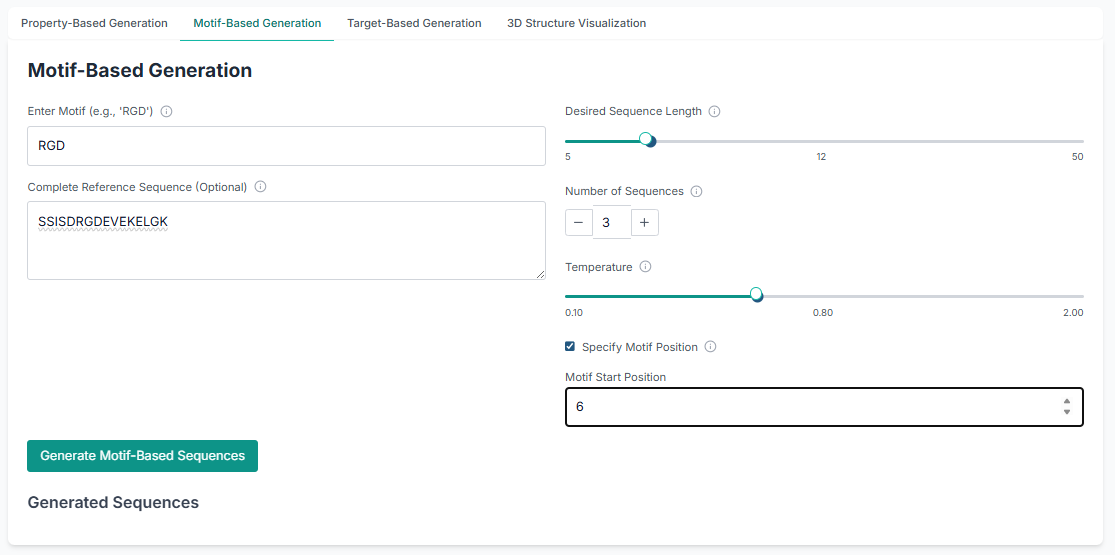Increase number of sequences with plus button
1115x555 pixels.
(645, 222)
